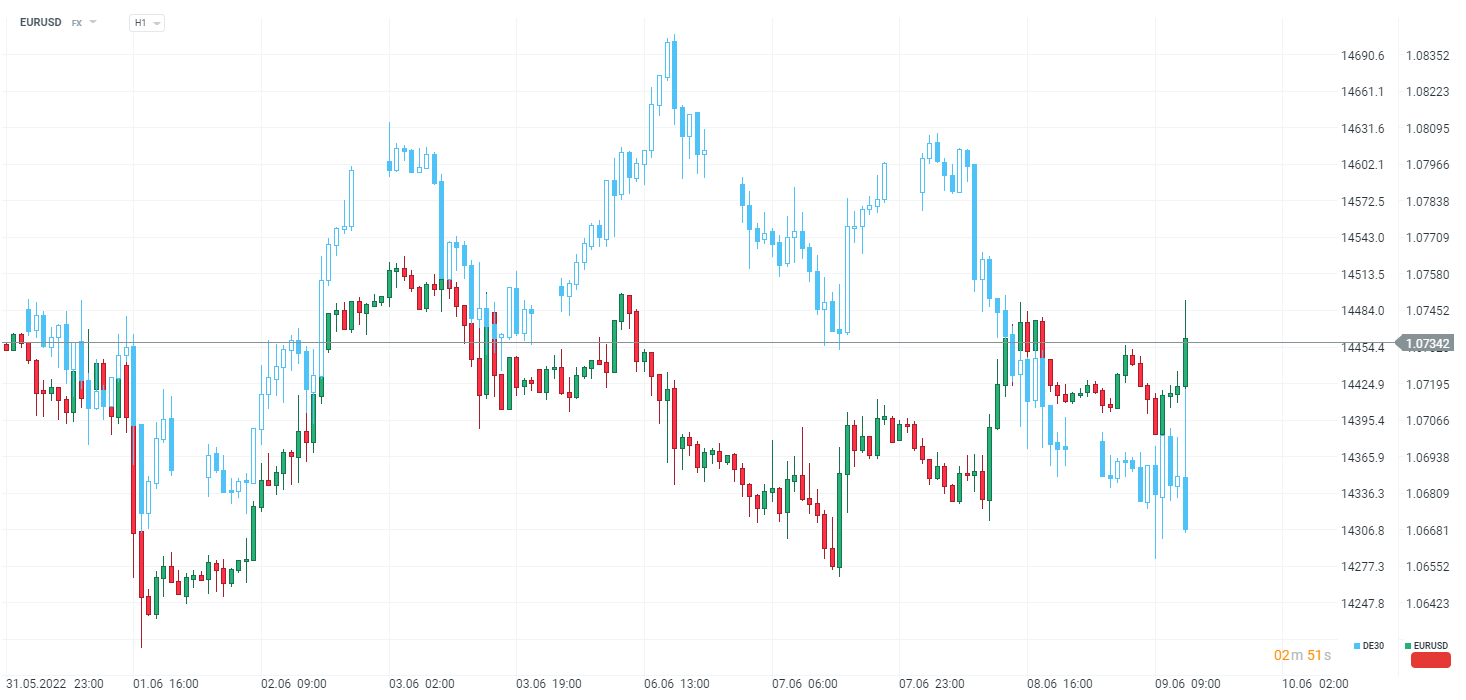Click the FX asset class label
Screen dimensions: 1466x700
[77, 22]
